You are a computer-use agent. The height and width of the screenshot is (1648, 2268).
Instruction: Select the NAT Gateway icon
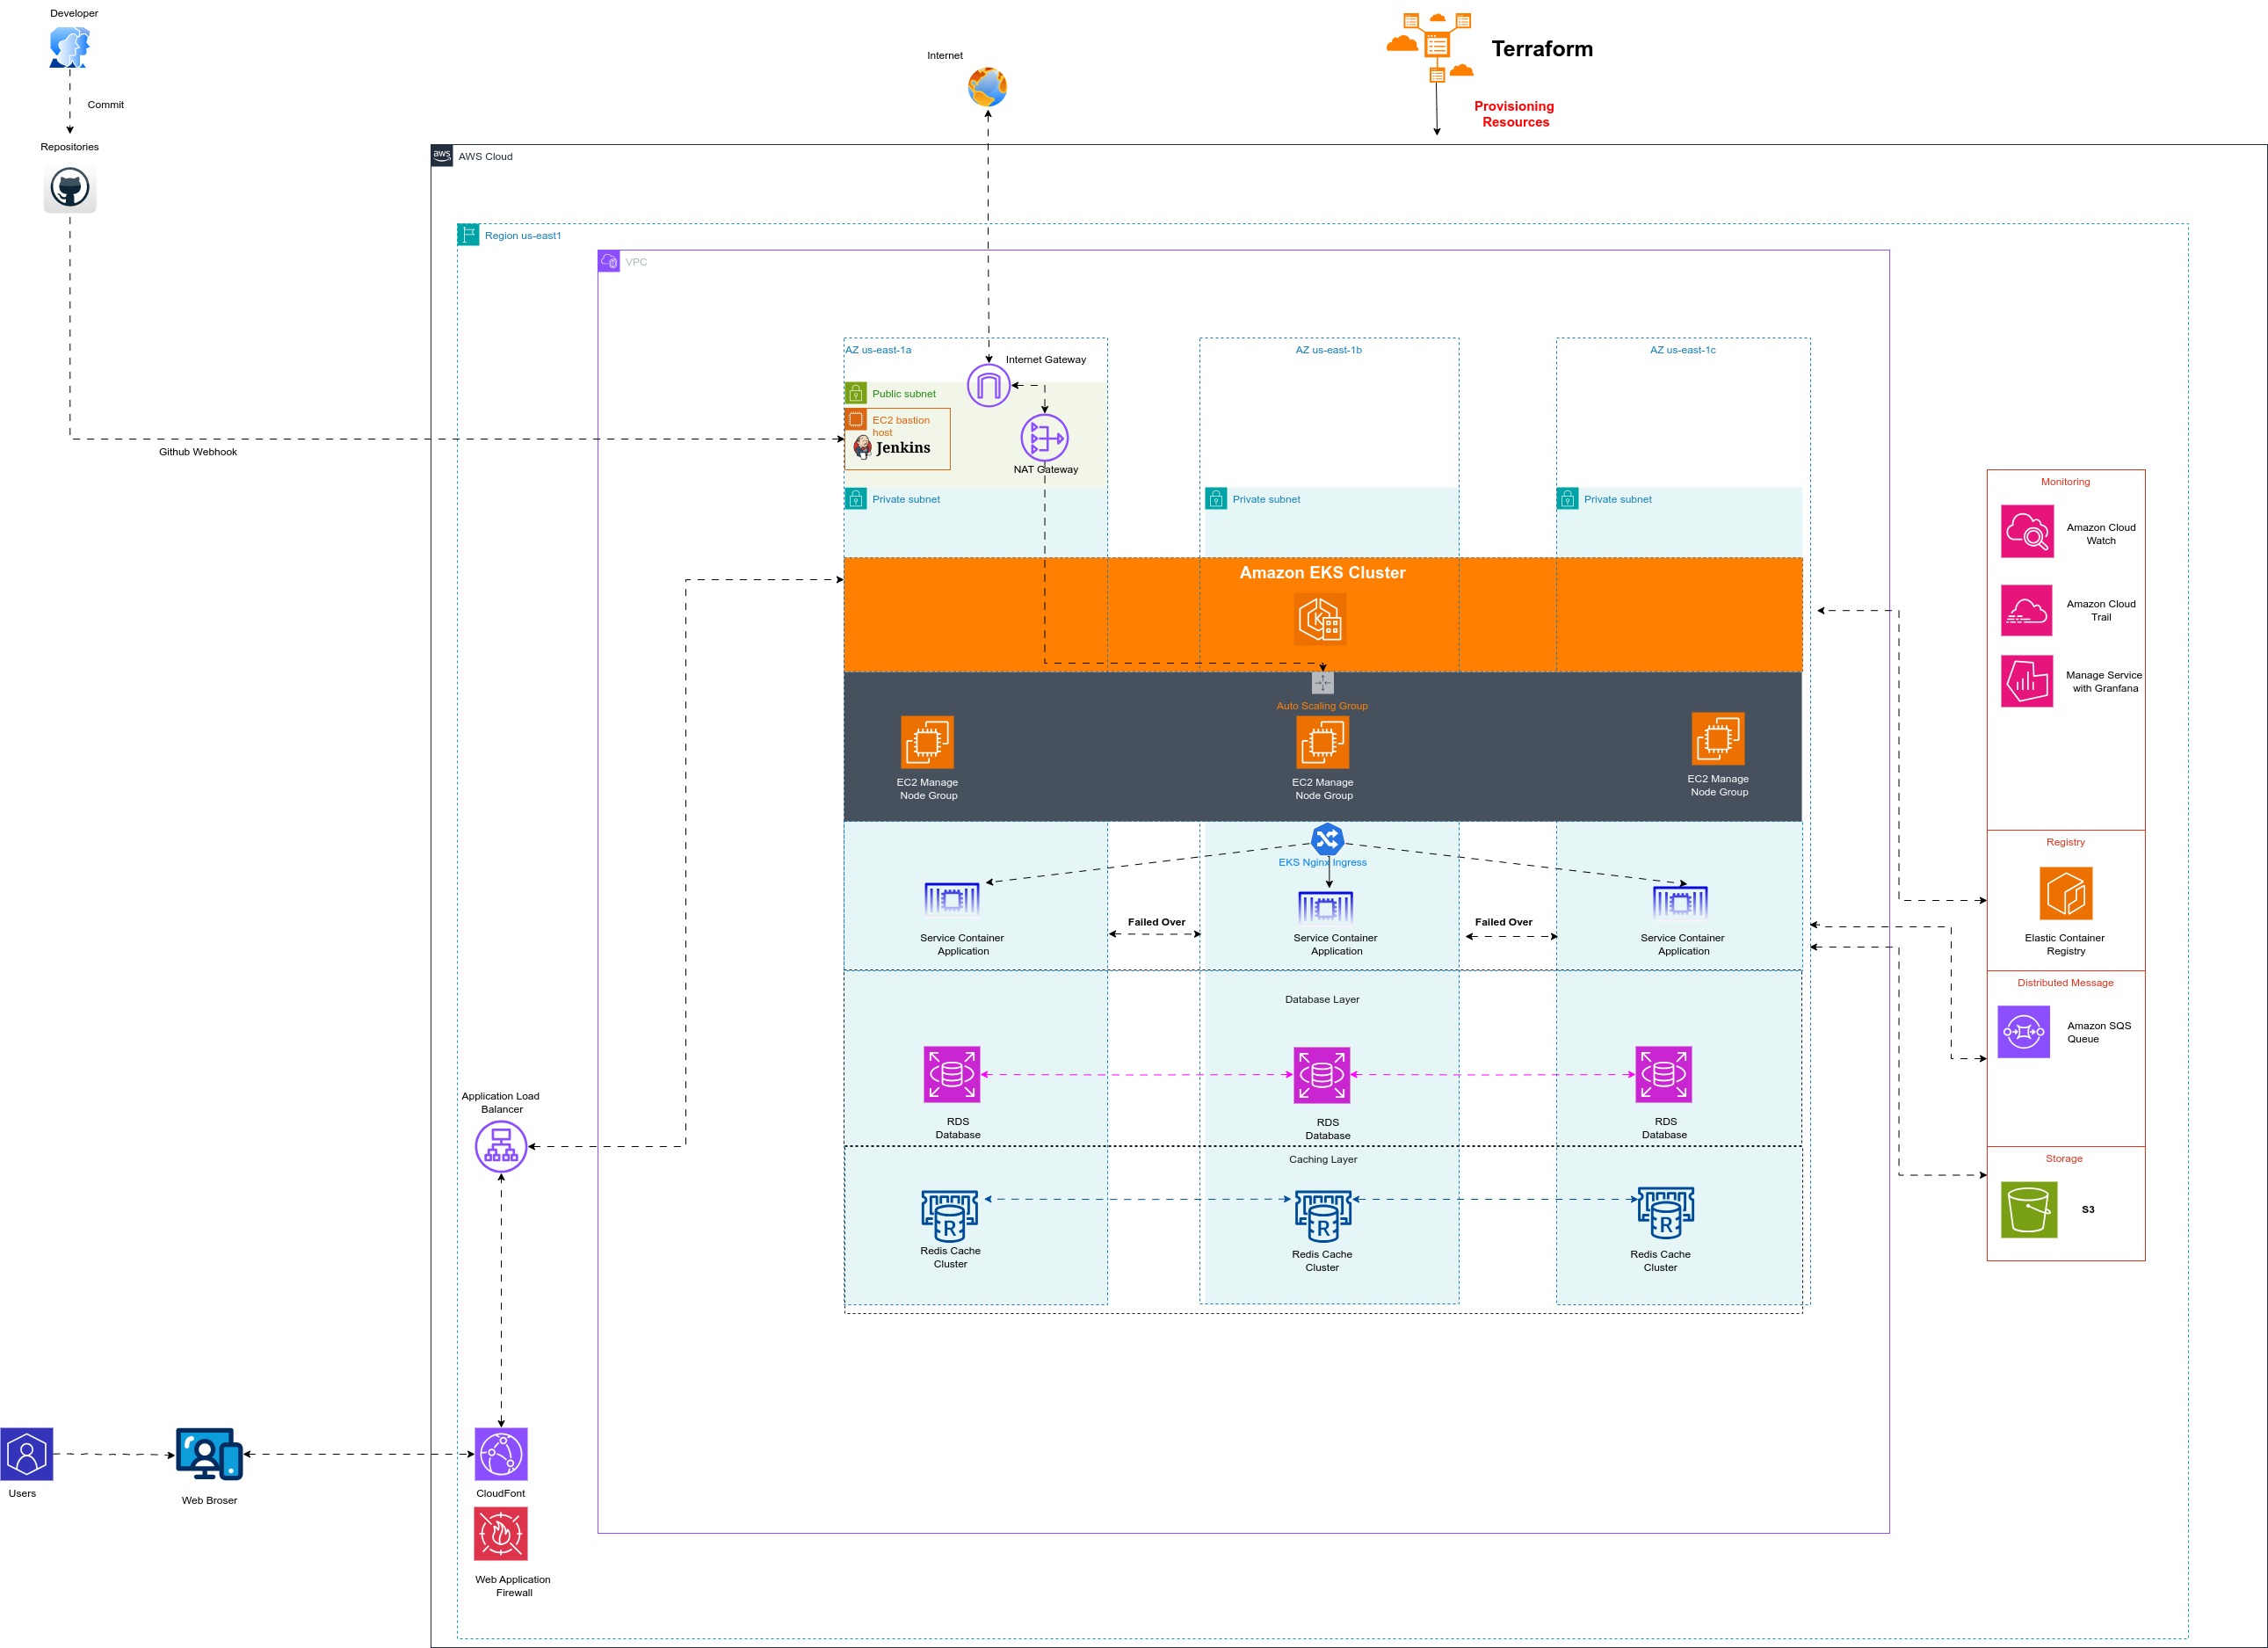pos(1044,438)
